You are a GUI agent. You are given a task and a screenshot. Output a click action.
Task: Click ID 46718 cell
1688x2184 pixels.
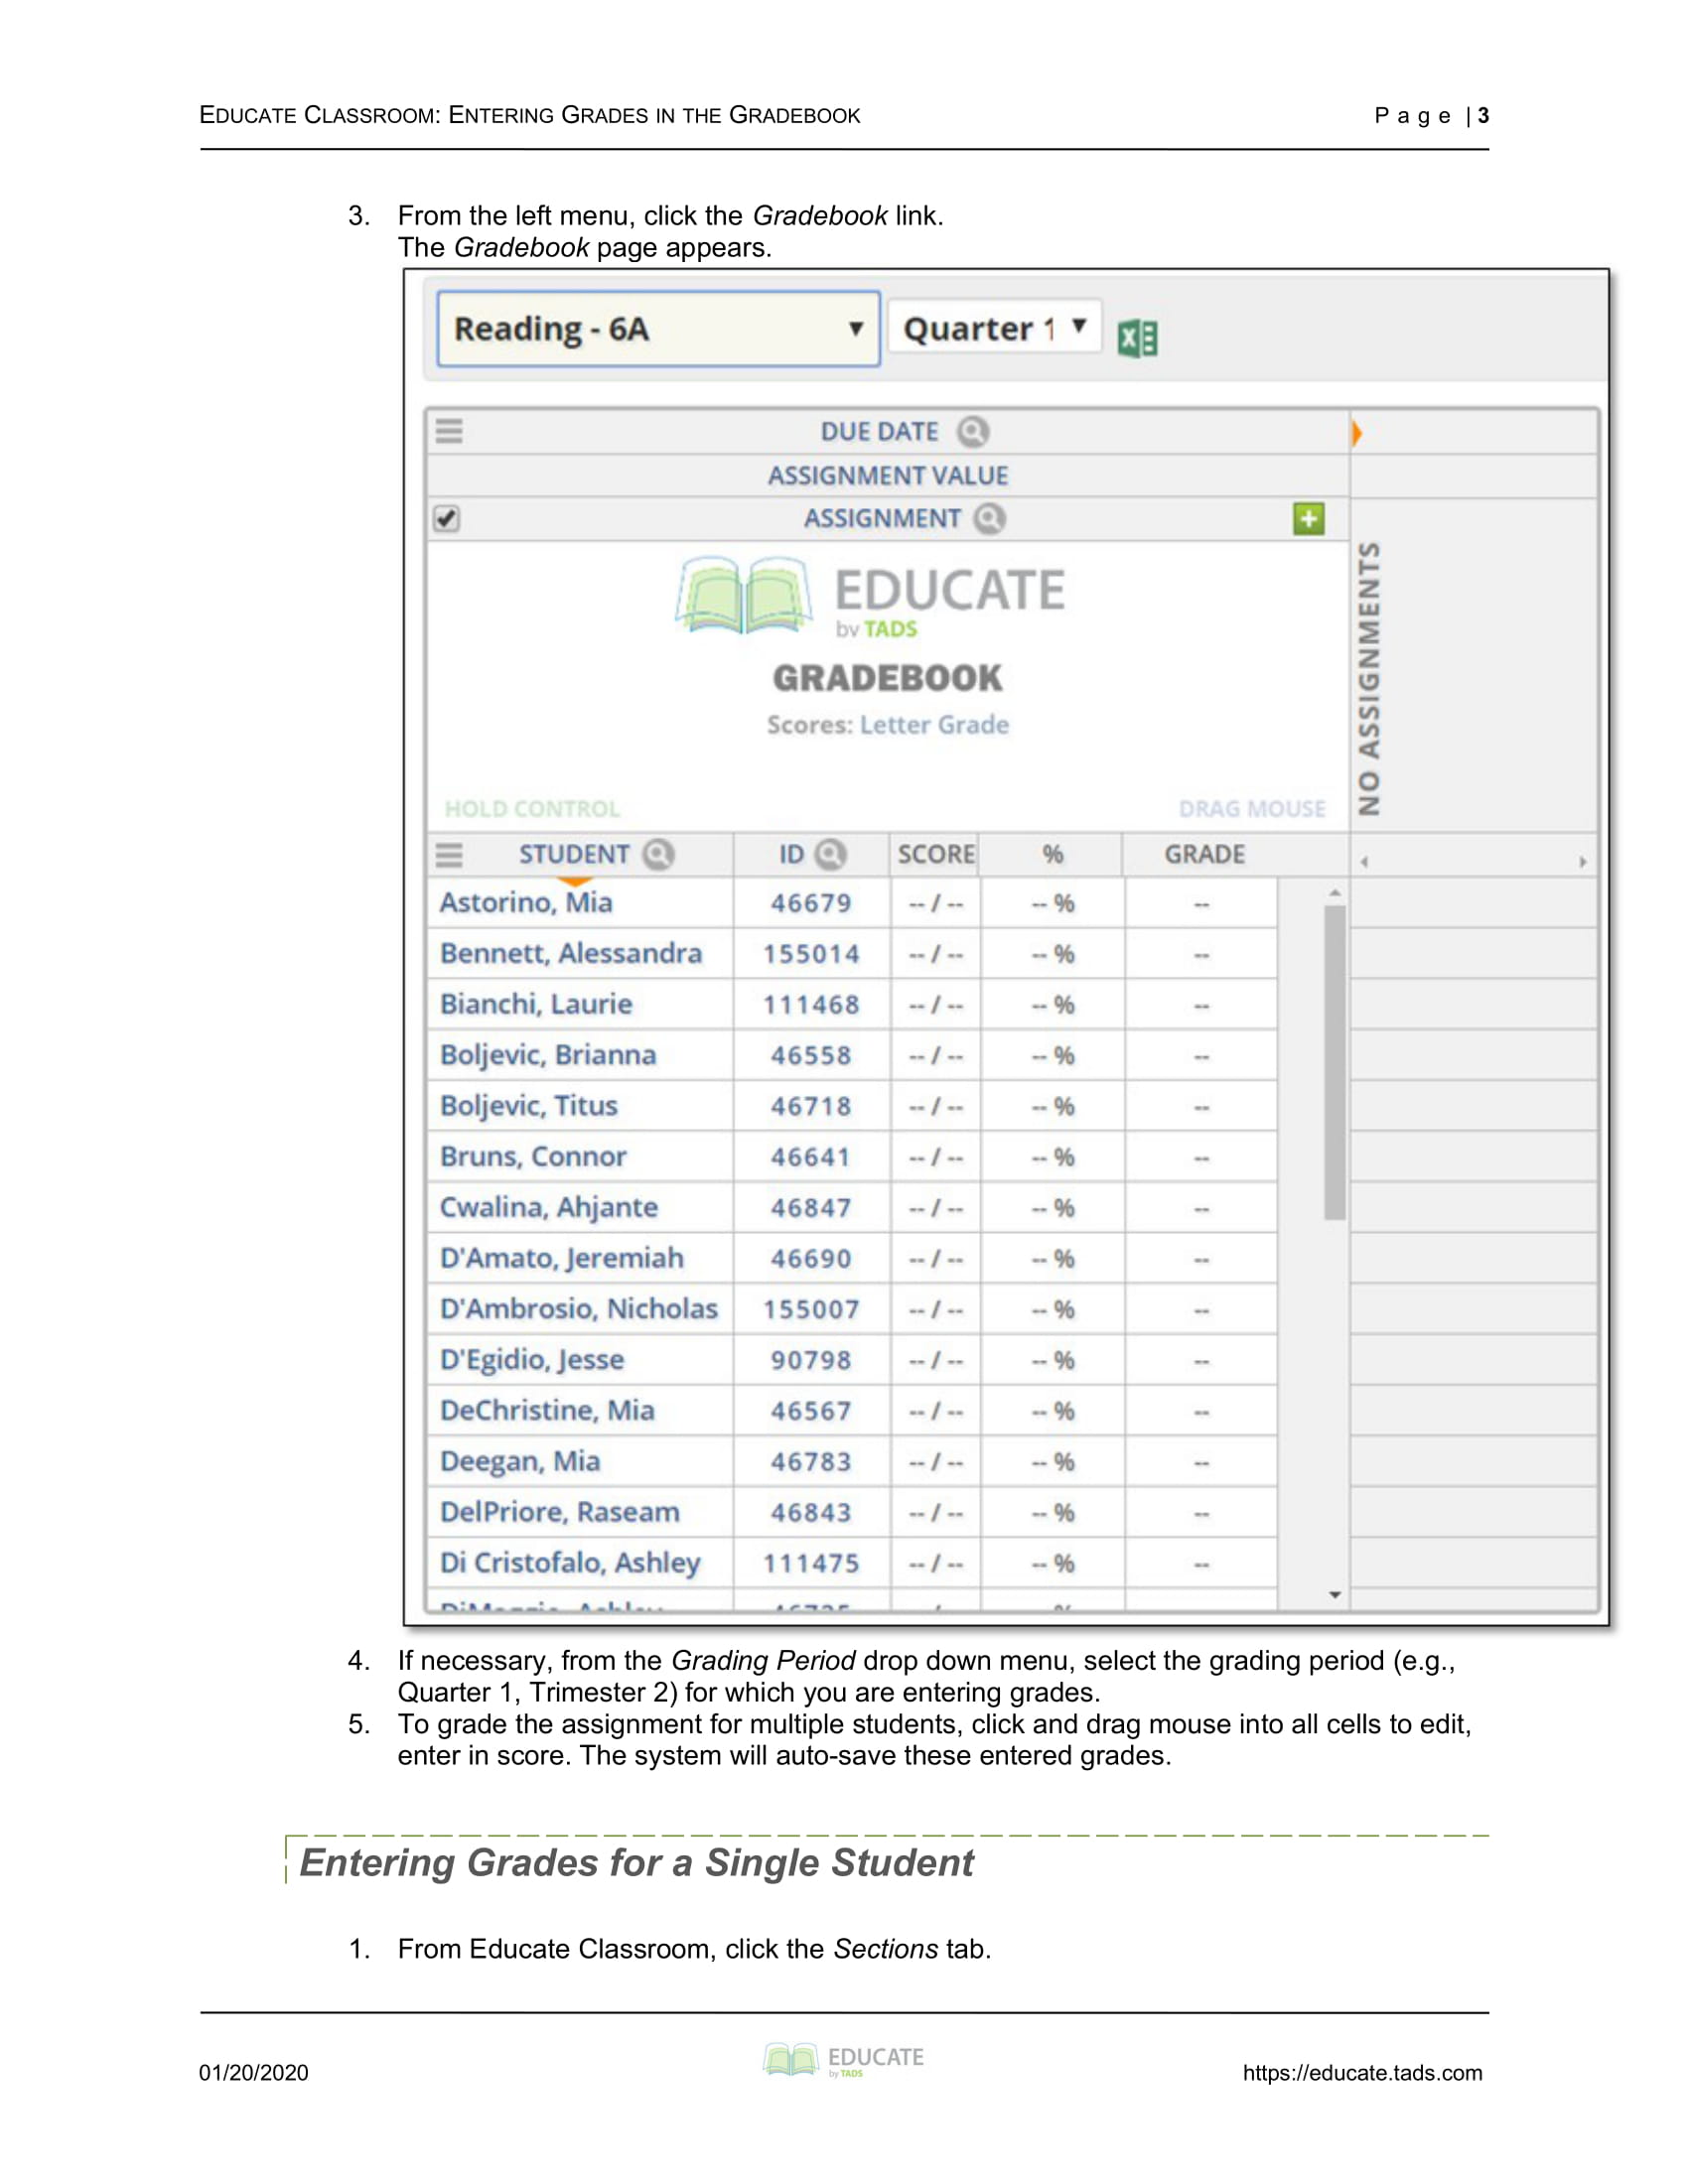point(811,1107)
